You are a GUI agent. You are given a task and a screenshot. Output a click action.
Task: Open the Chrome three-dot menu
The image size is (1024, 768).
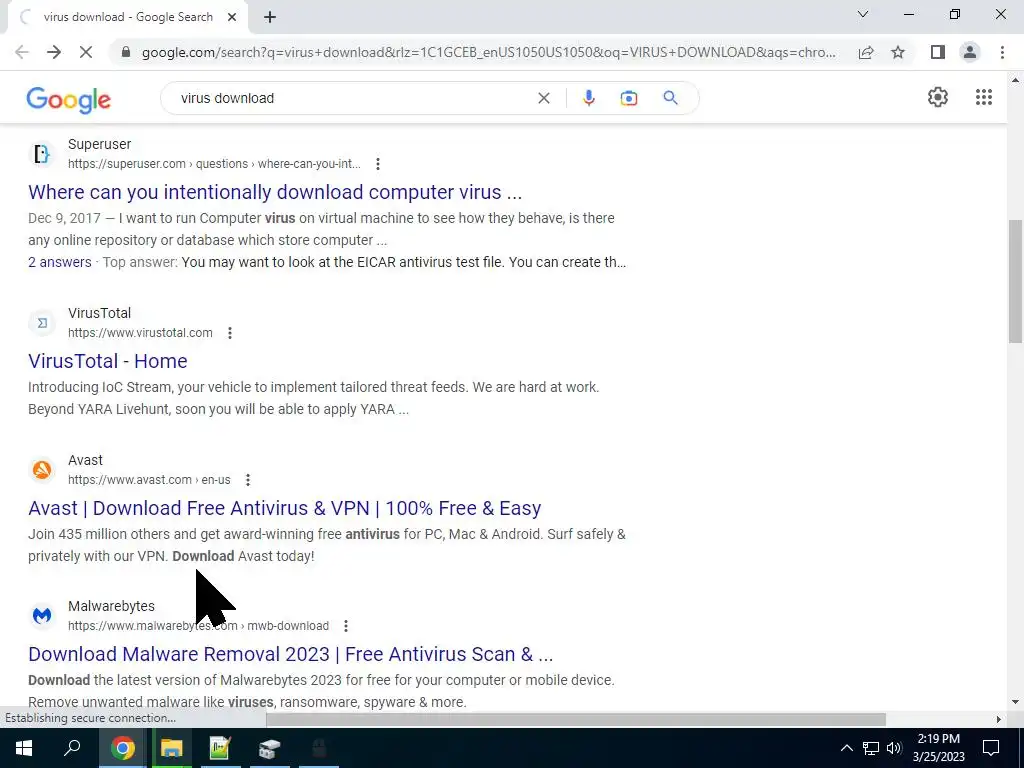(x=1002, y=52)
